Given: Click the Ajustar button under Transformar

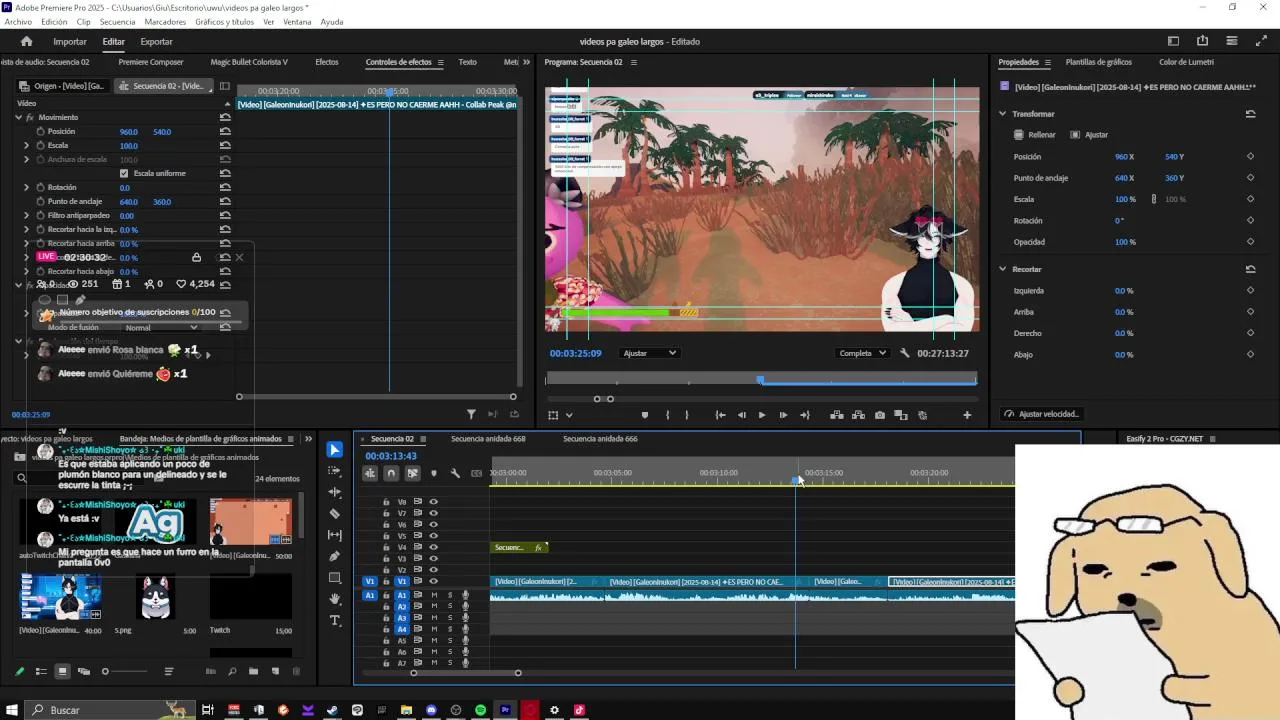Looking at the screenshot, I should pyautogui.click(x=1089, y=134).
